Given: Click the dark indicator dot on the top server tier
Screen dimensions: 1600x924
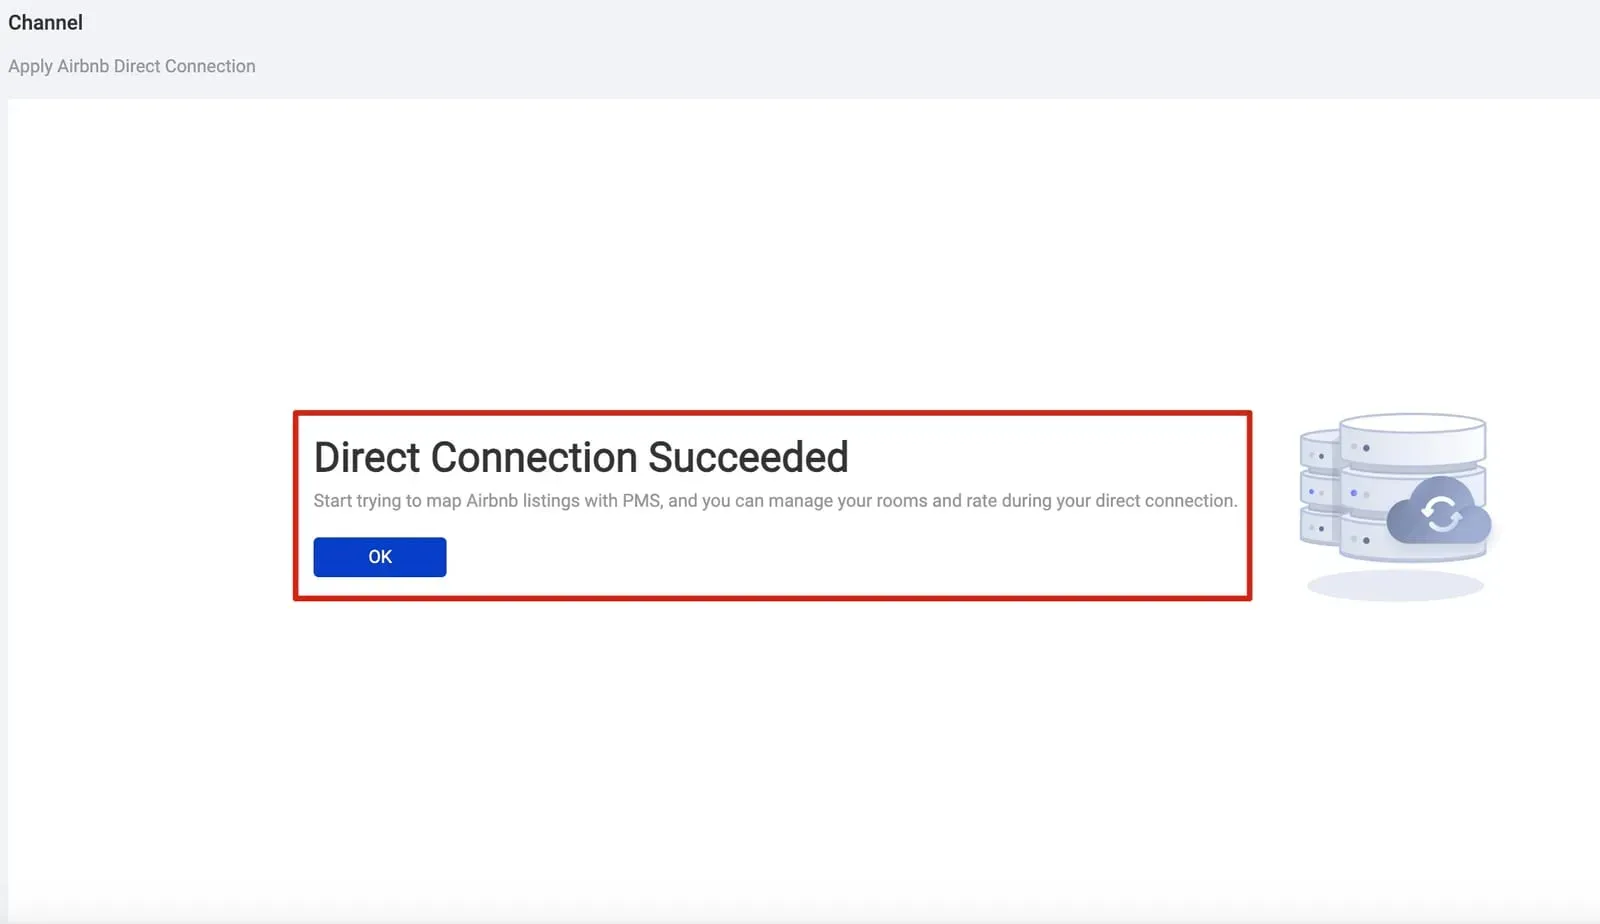Looking at the screenshot, I should point(1366,447).
